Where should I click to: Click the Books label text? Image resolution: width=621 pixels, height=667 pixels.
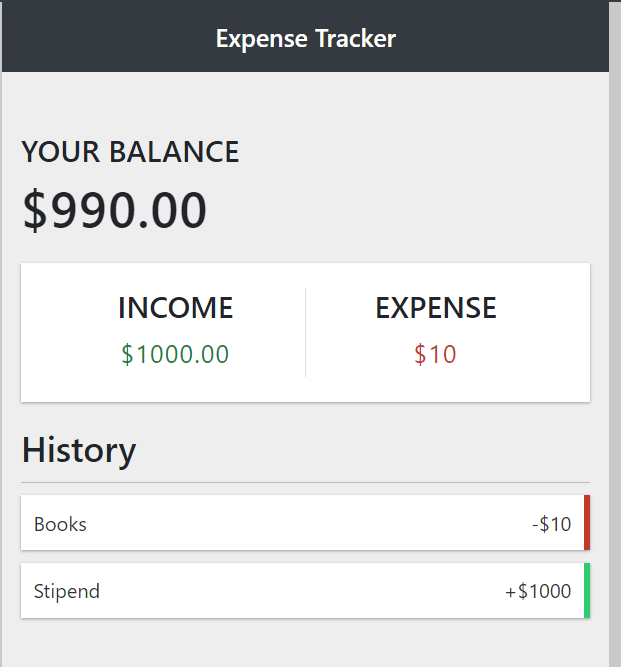pos(60,524)
